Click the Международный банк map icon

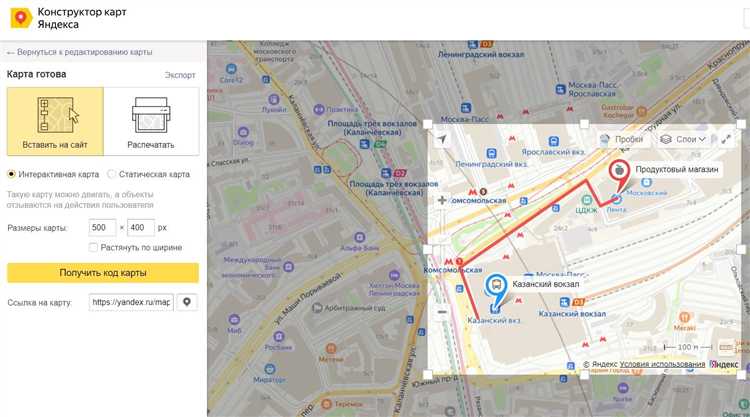click(288, 267)
